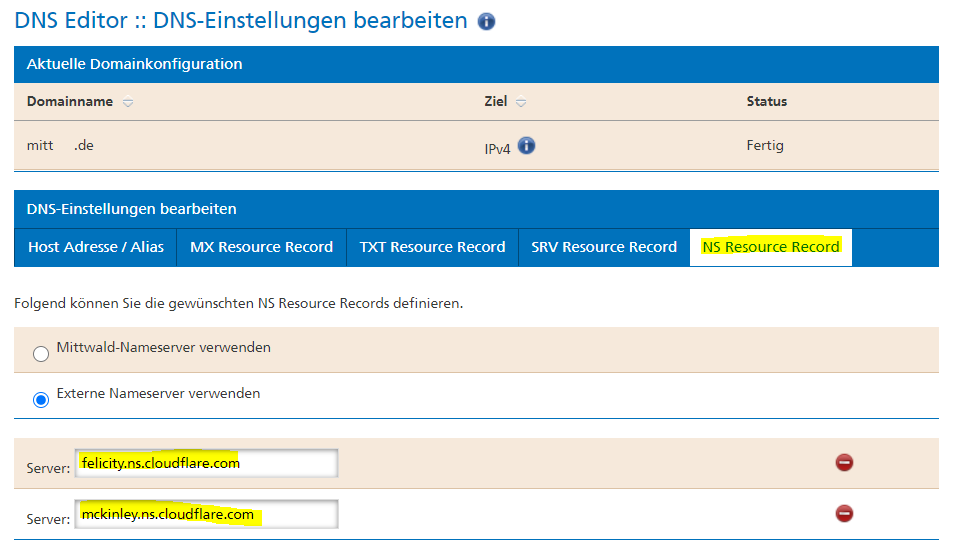Remove the mckinley.ns.cloudflare.com server entry
The width and height of the screenshot is (956, 553).
tap(844, 513)
